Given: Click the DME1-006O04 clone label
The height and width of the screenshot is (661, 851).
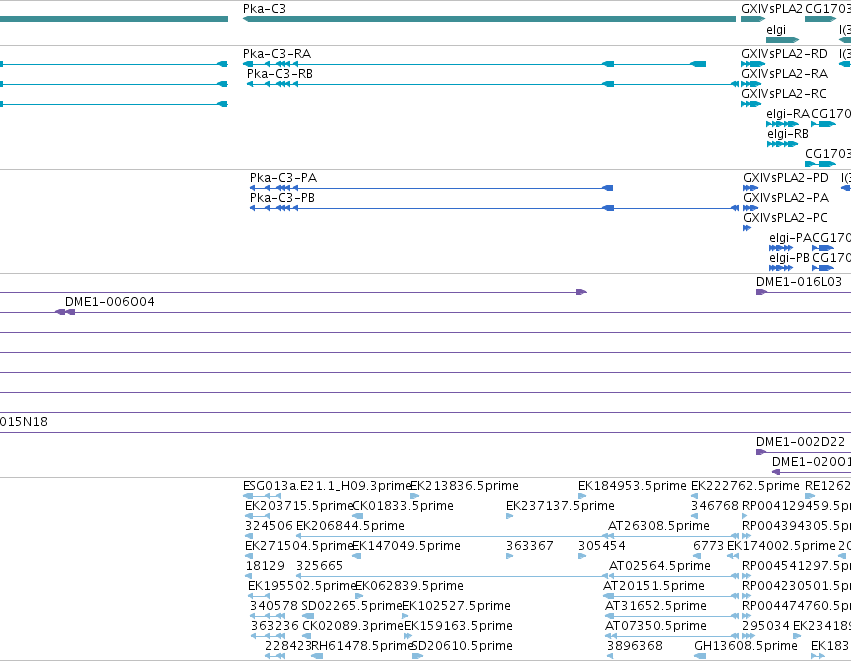Looking at the screenshot, I should tap(110, 302).
